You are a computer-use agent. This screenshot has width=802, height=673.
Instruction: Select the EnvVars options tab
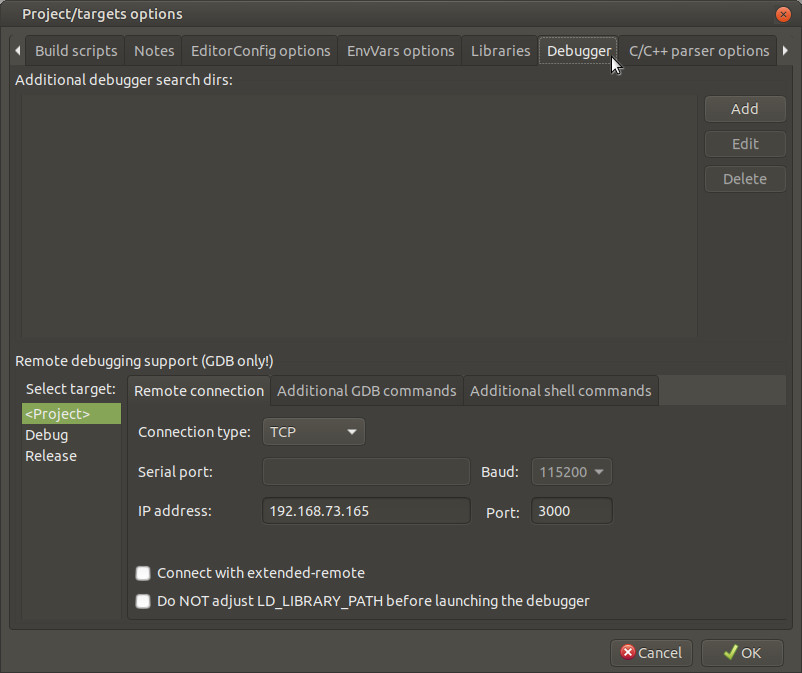coord(400,51)
